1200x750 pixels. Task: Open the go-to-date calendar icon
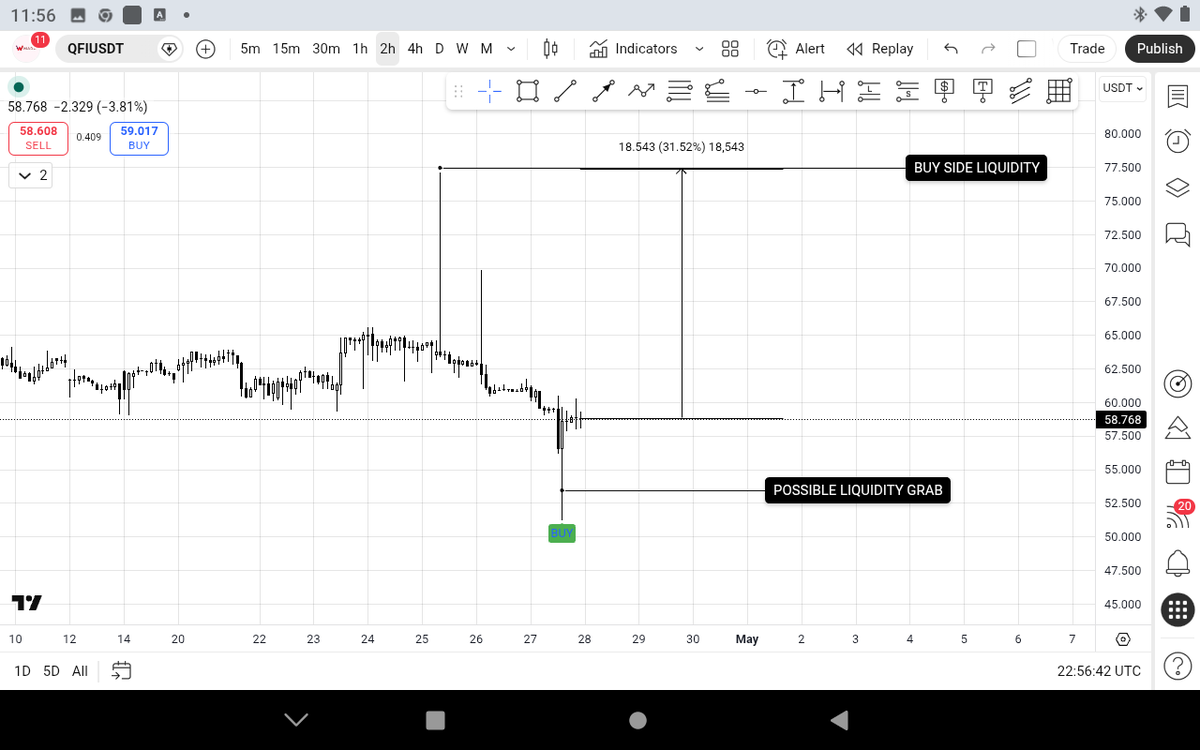122,671
